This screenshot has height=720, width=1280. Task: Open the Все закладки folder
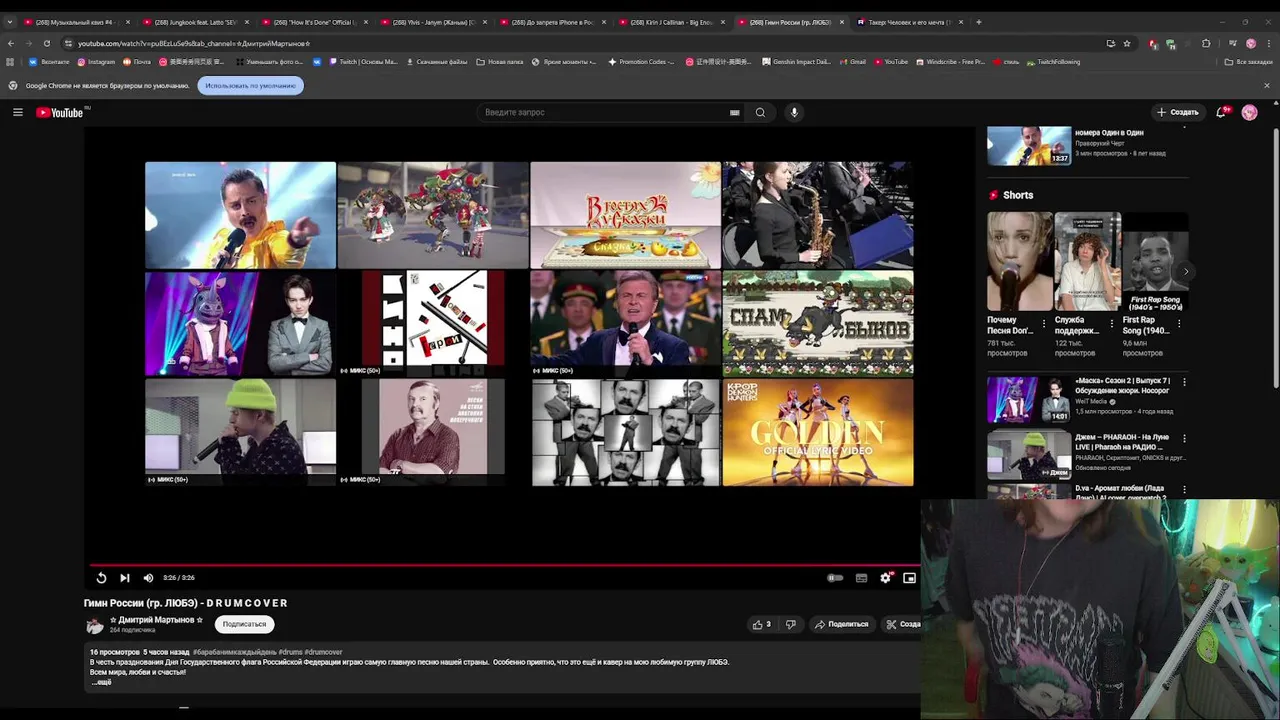(1249, 62)
